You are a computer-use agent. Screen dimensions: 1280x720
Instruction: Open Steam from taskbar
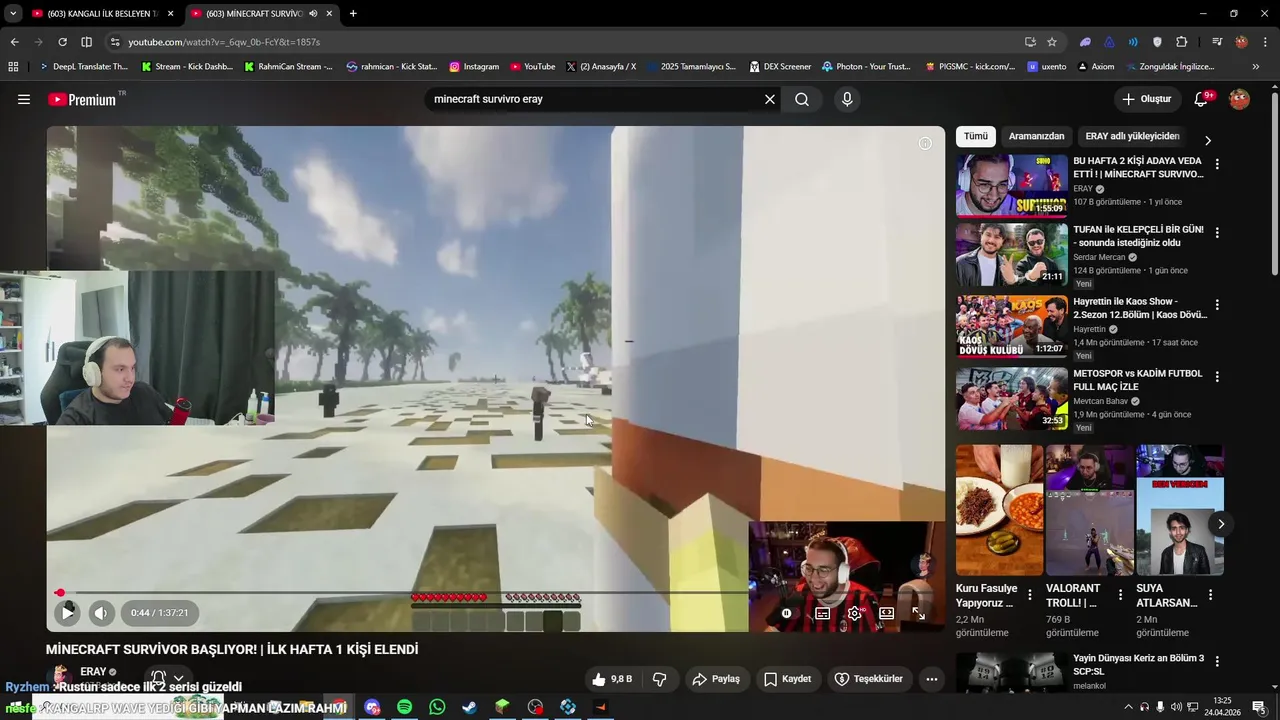click(469, 707)
